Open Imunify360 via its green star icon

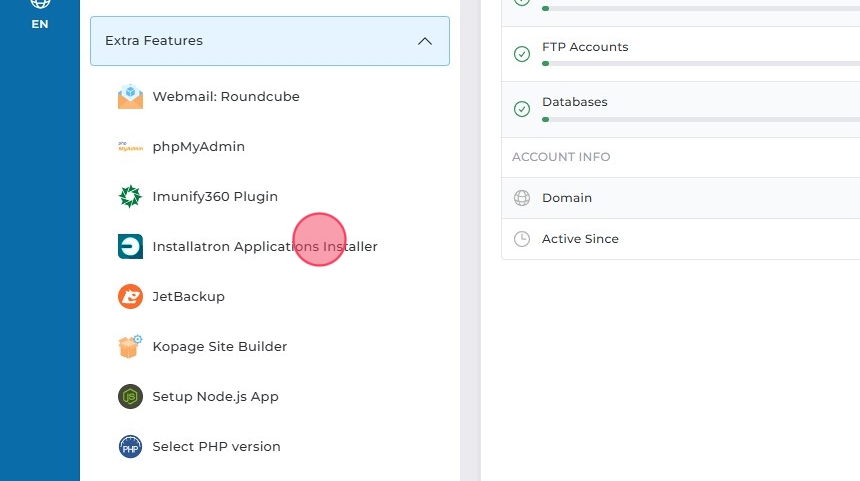130,197
